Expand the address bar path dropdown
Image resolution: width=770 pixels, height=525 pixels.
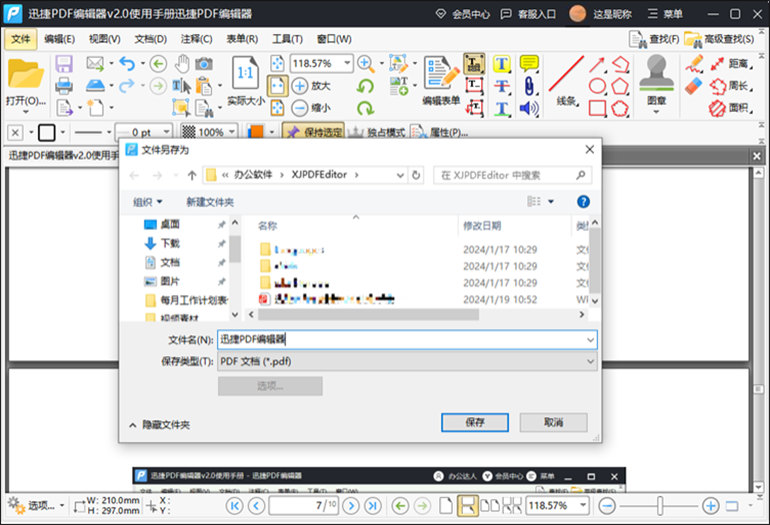point(400,175)
